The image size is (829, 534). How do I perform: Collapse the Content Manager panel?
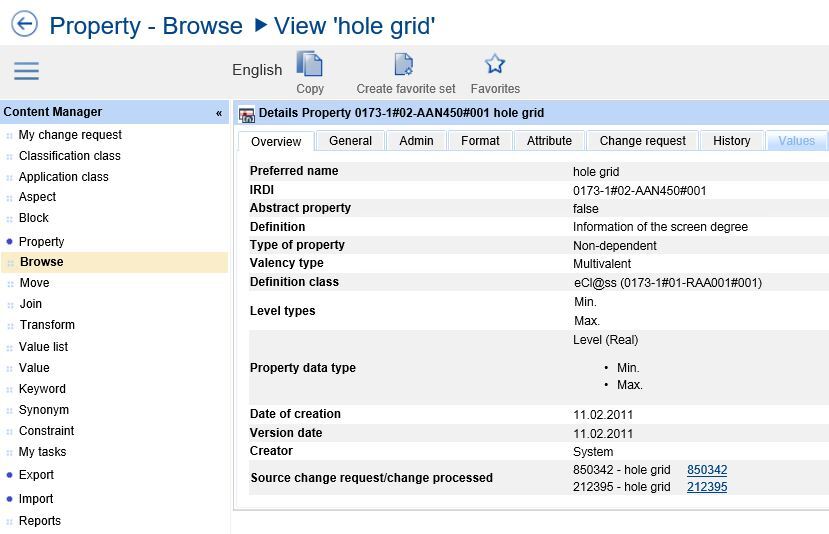coord(219,113)
